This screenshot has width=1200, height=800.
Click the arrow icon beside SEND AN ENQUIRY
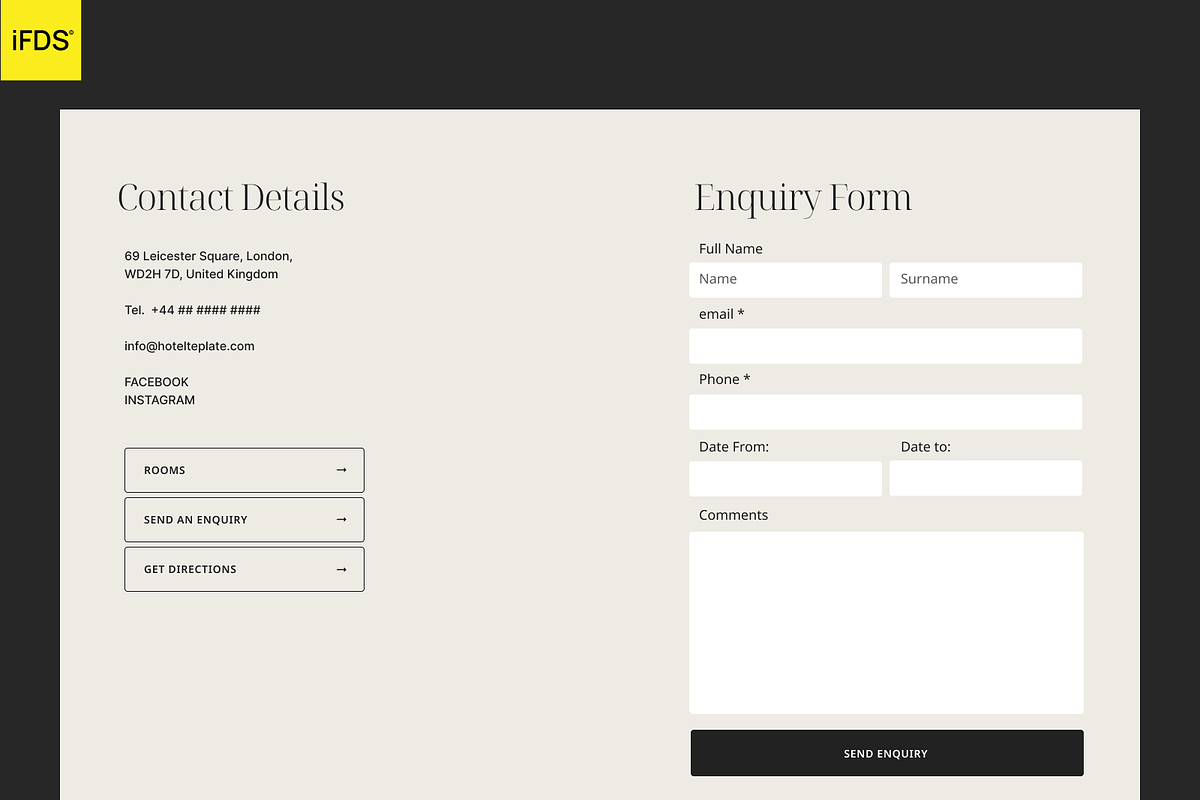341,520
